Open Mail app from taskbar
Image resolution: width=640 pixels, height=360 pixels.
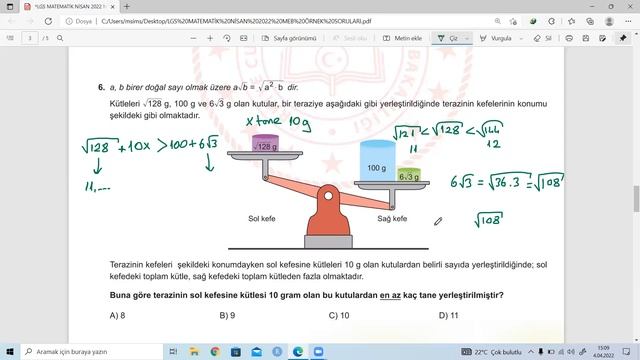pyautogui.click(x=257, y=351)
